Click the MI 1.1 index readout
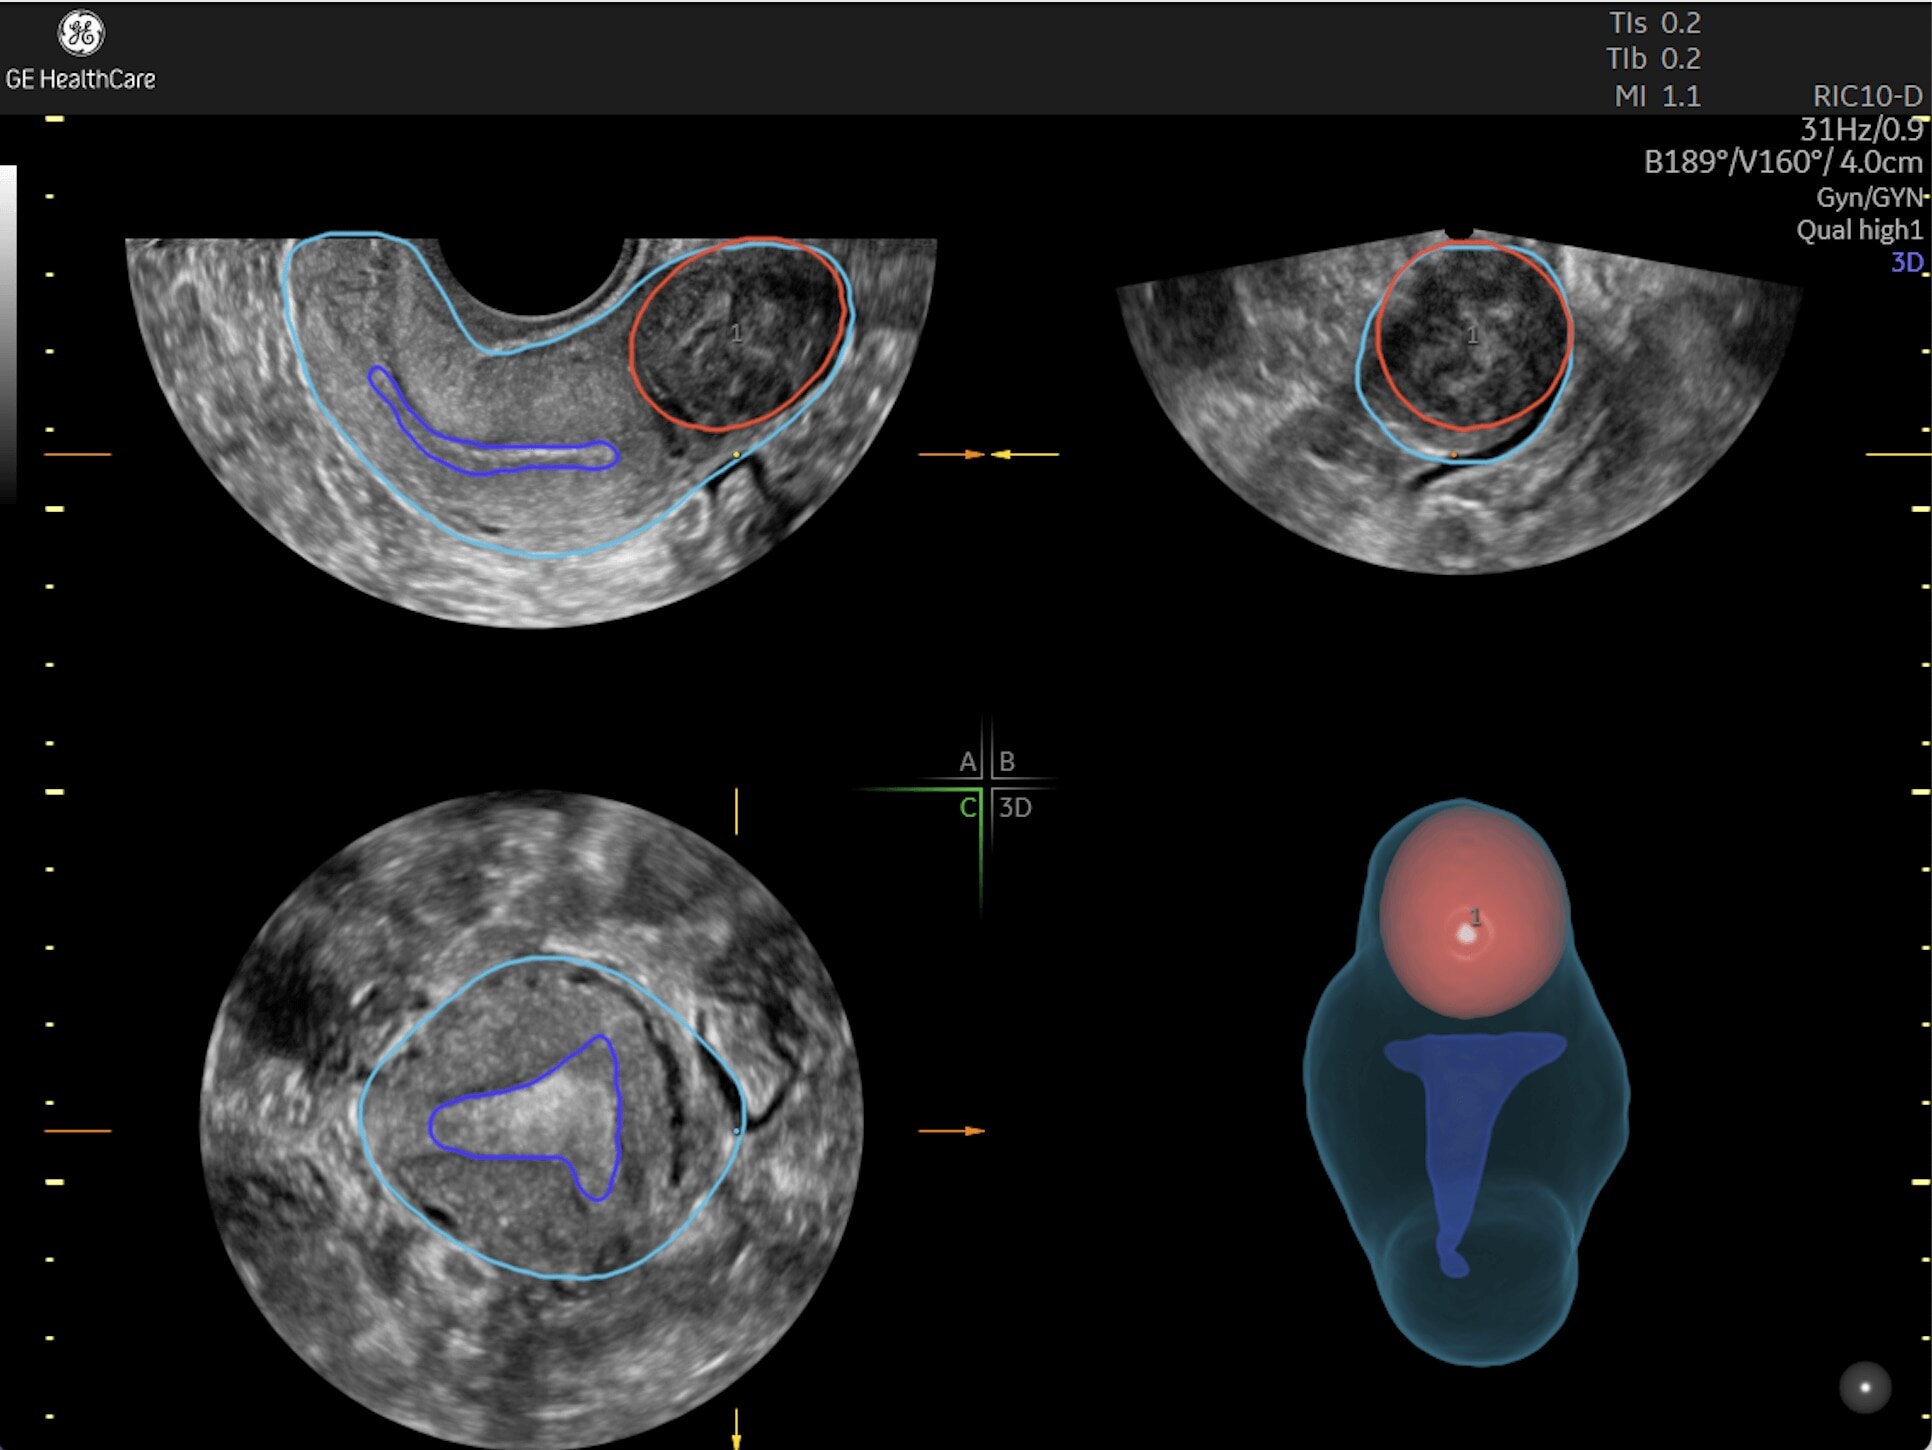The height and width of the screenshot is (1450, 1932). (1656, 96)
